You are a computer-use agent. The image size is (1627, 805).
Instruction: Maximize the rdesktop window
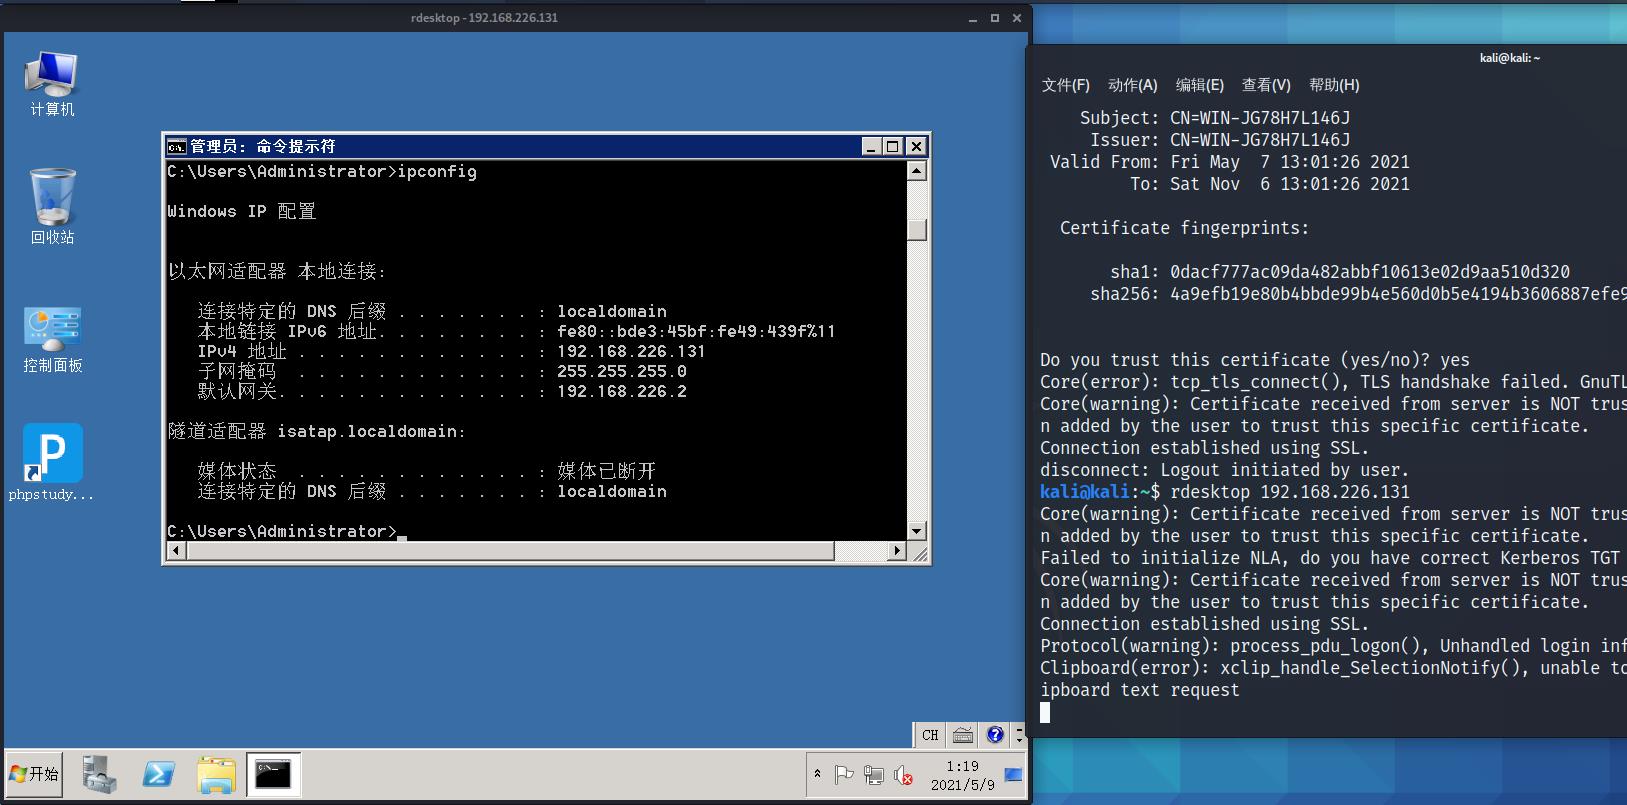pos(995,18)
